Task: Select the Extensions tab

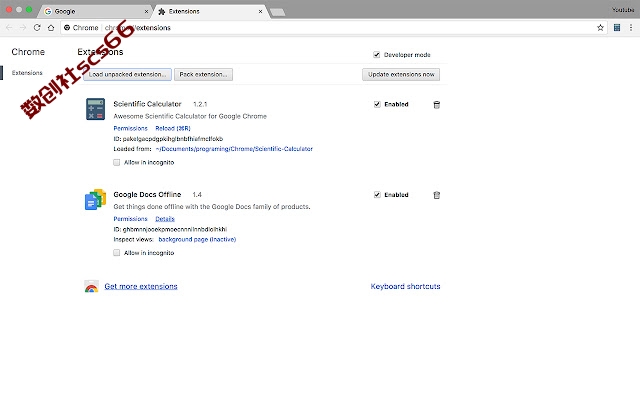Action: (211, 11)
